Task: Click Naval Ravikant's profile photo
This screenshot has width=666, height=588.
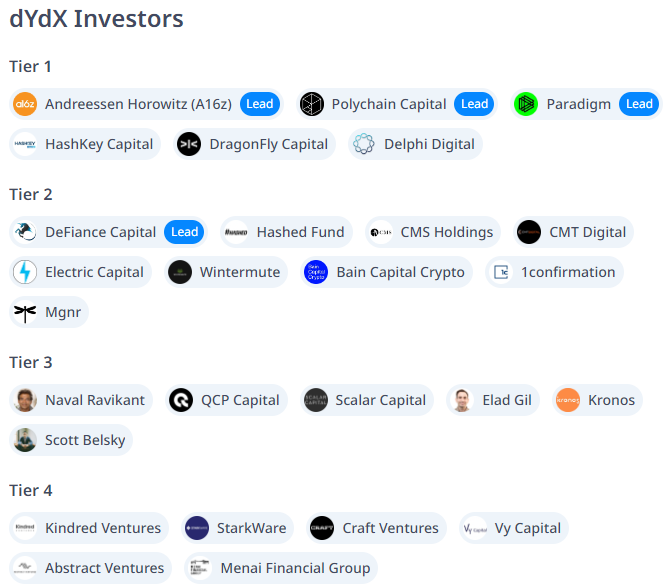Action: point(25,400)
